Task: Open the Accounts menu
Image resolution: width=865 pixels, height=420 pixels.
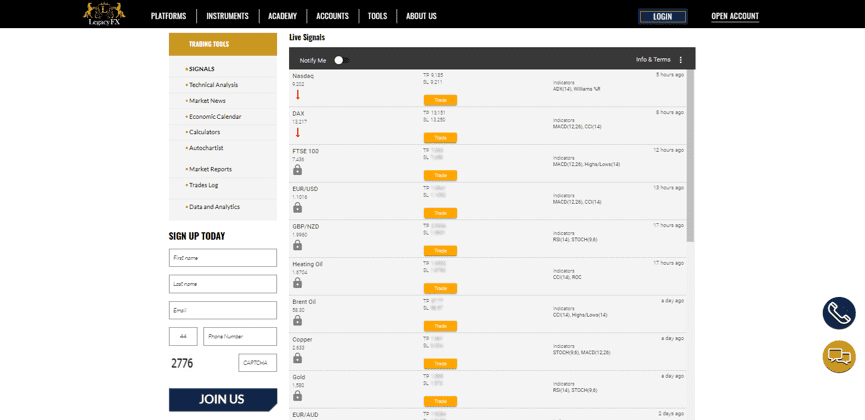Action: tap(333, 16)
